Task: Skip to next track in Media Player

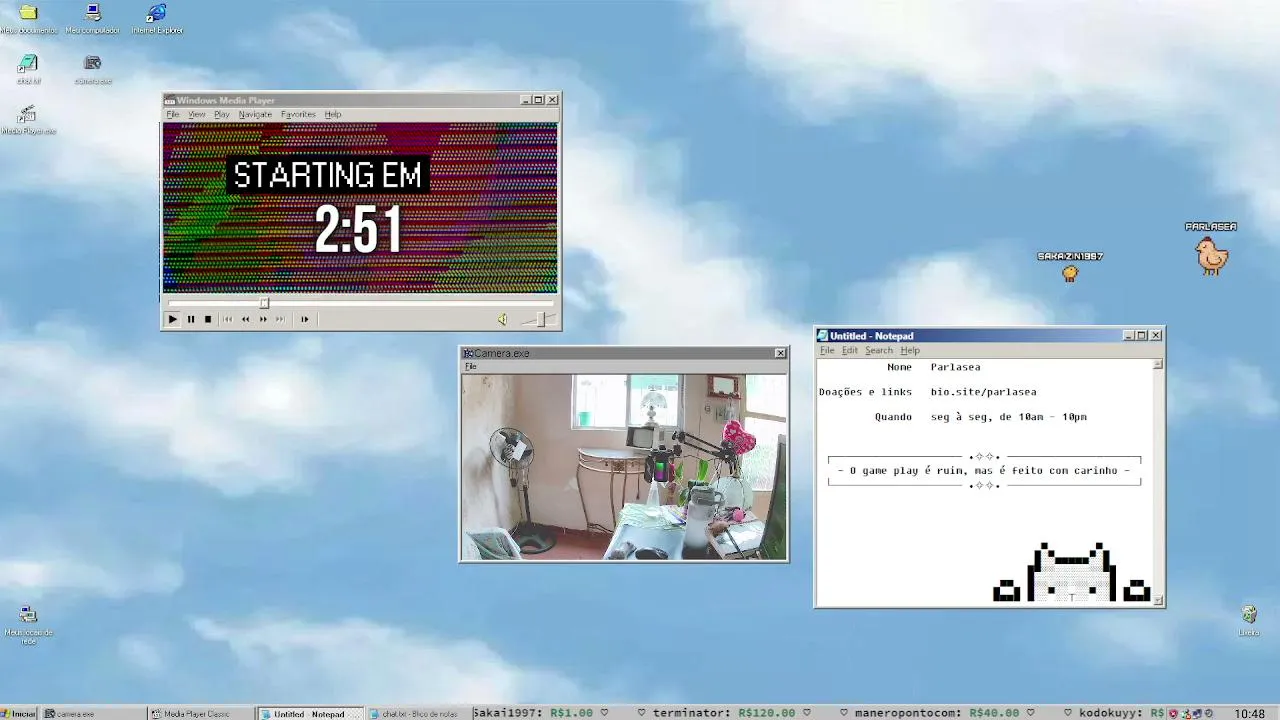Action: click(x=280, y=319)
